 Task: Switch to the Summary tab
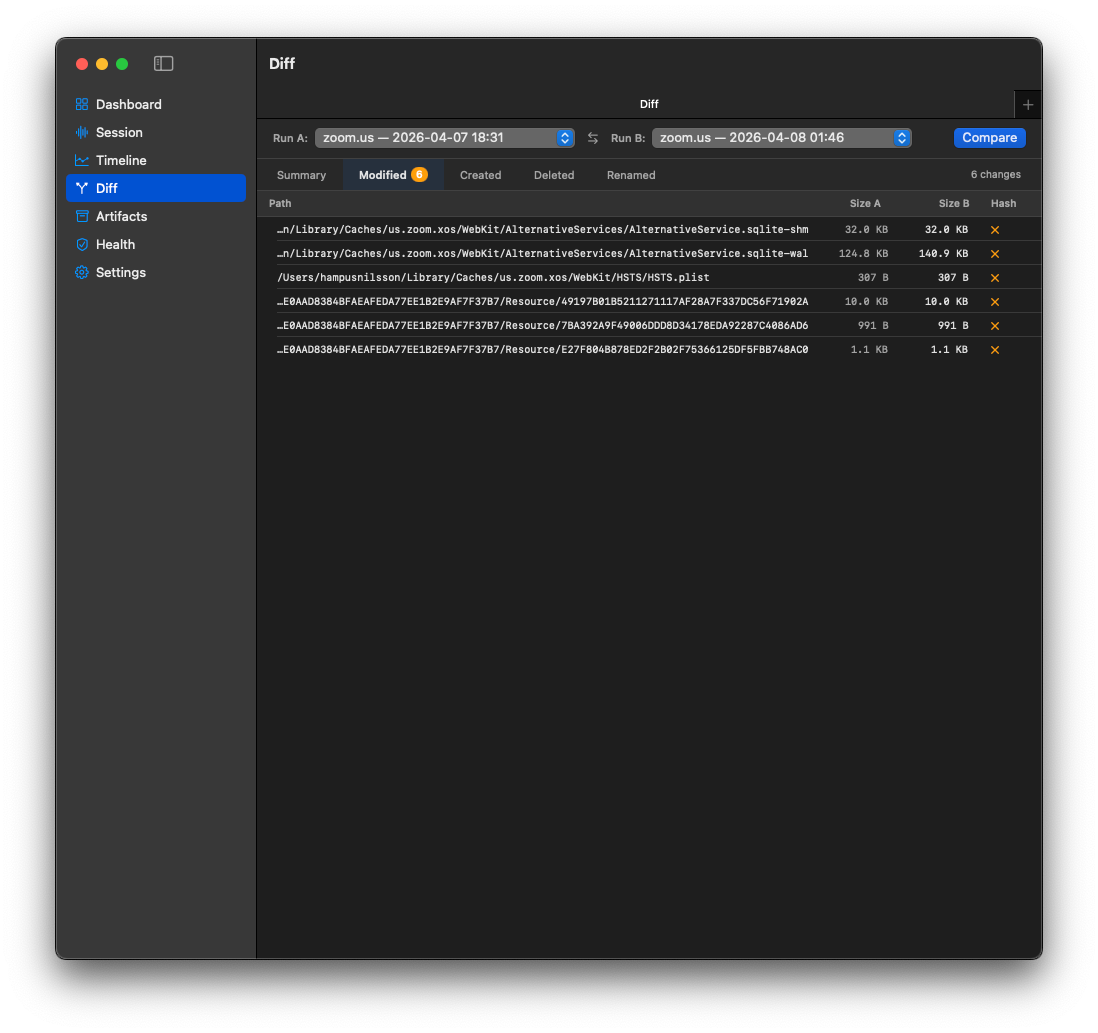[x=301, y=175]
